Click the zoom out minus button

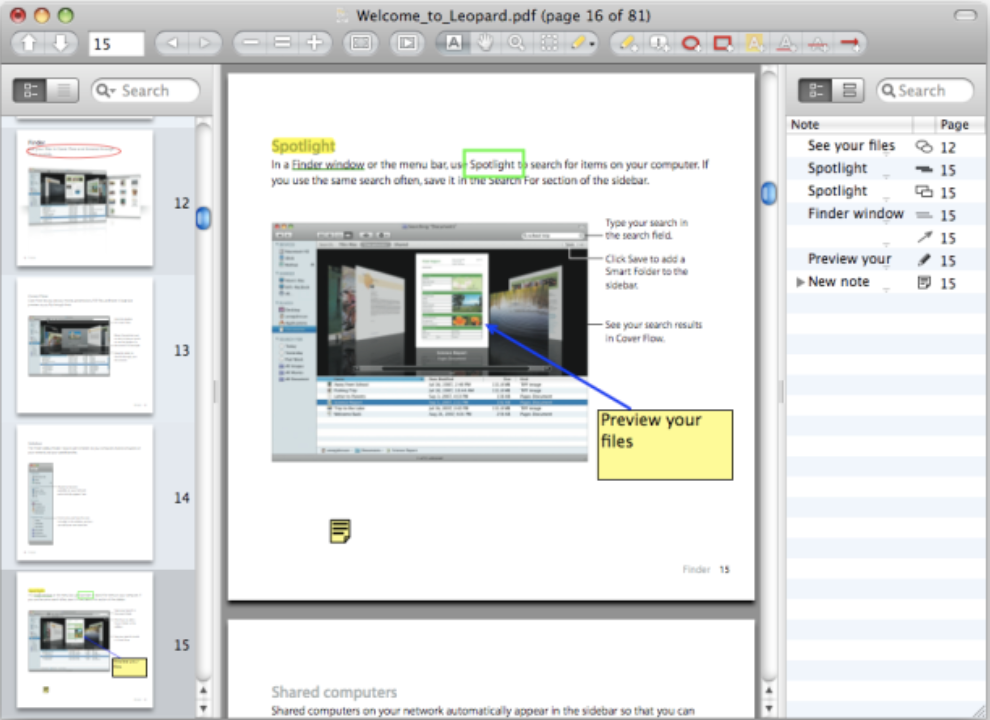251,43
